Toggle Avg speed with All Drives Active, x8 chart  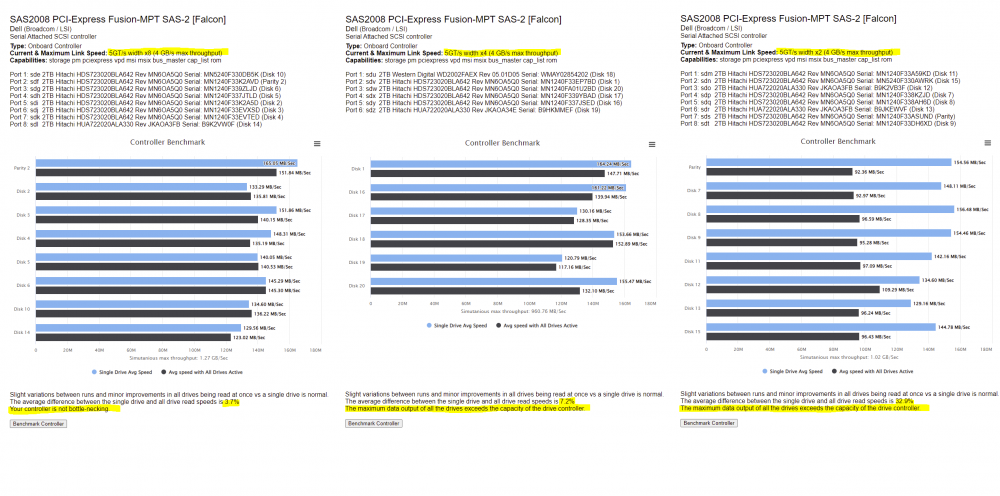[202, 372]
